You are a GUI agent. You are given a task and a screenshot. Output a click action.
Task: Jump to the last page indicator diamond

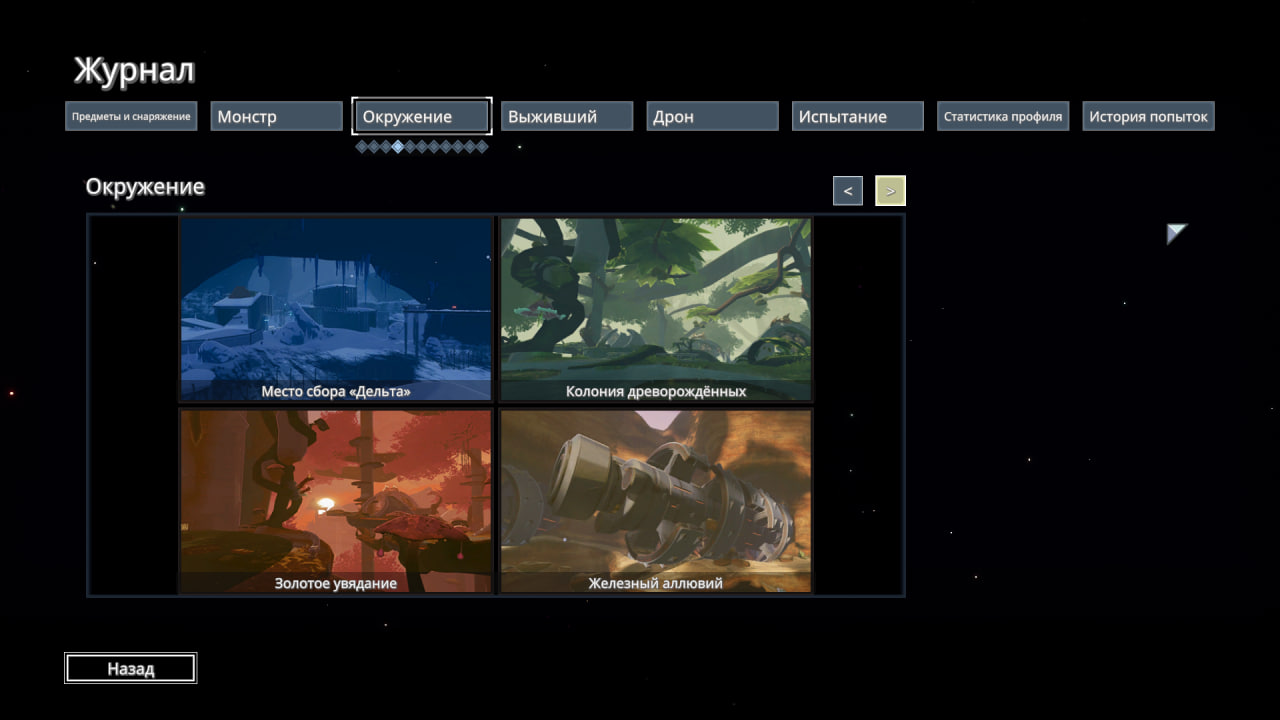(482, 147)
